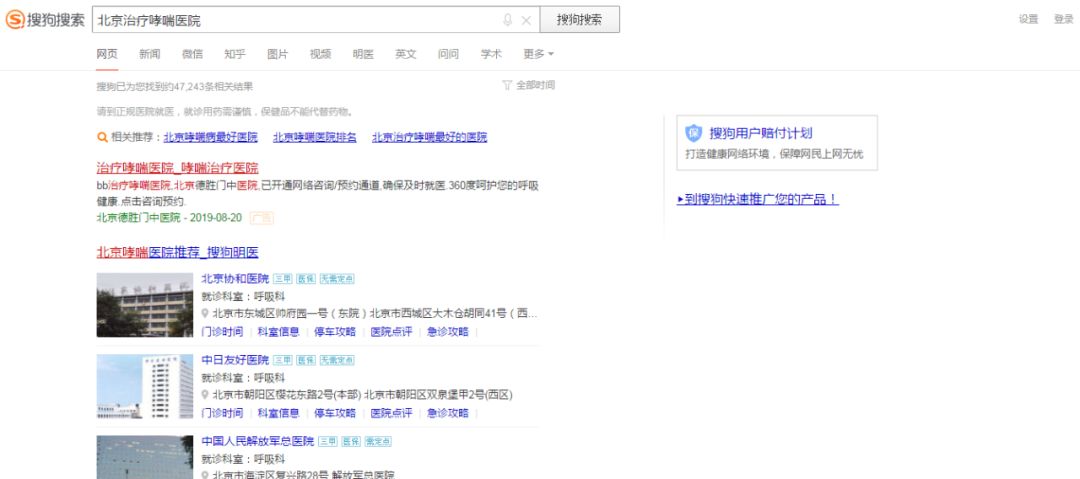1080x479 pixels.
Task: Open the 北京哮喘医院排名 suggestion link
Action: pyautogui.click(x=314, y=137)
